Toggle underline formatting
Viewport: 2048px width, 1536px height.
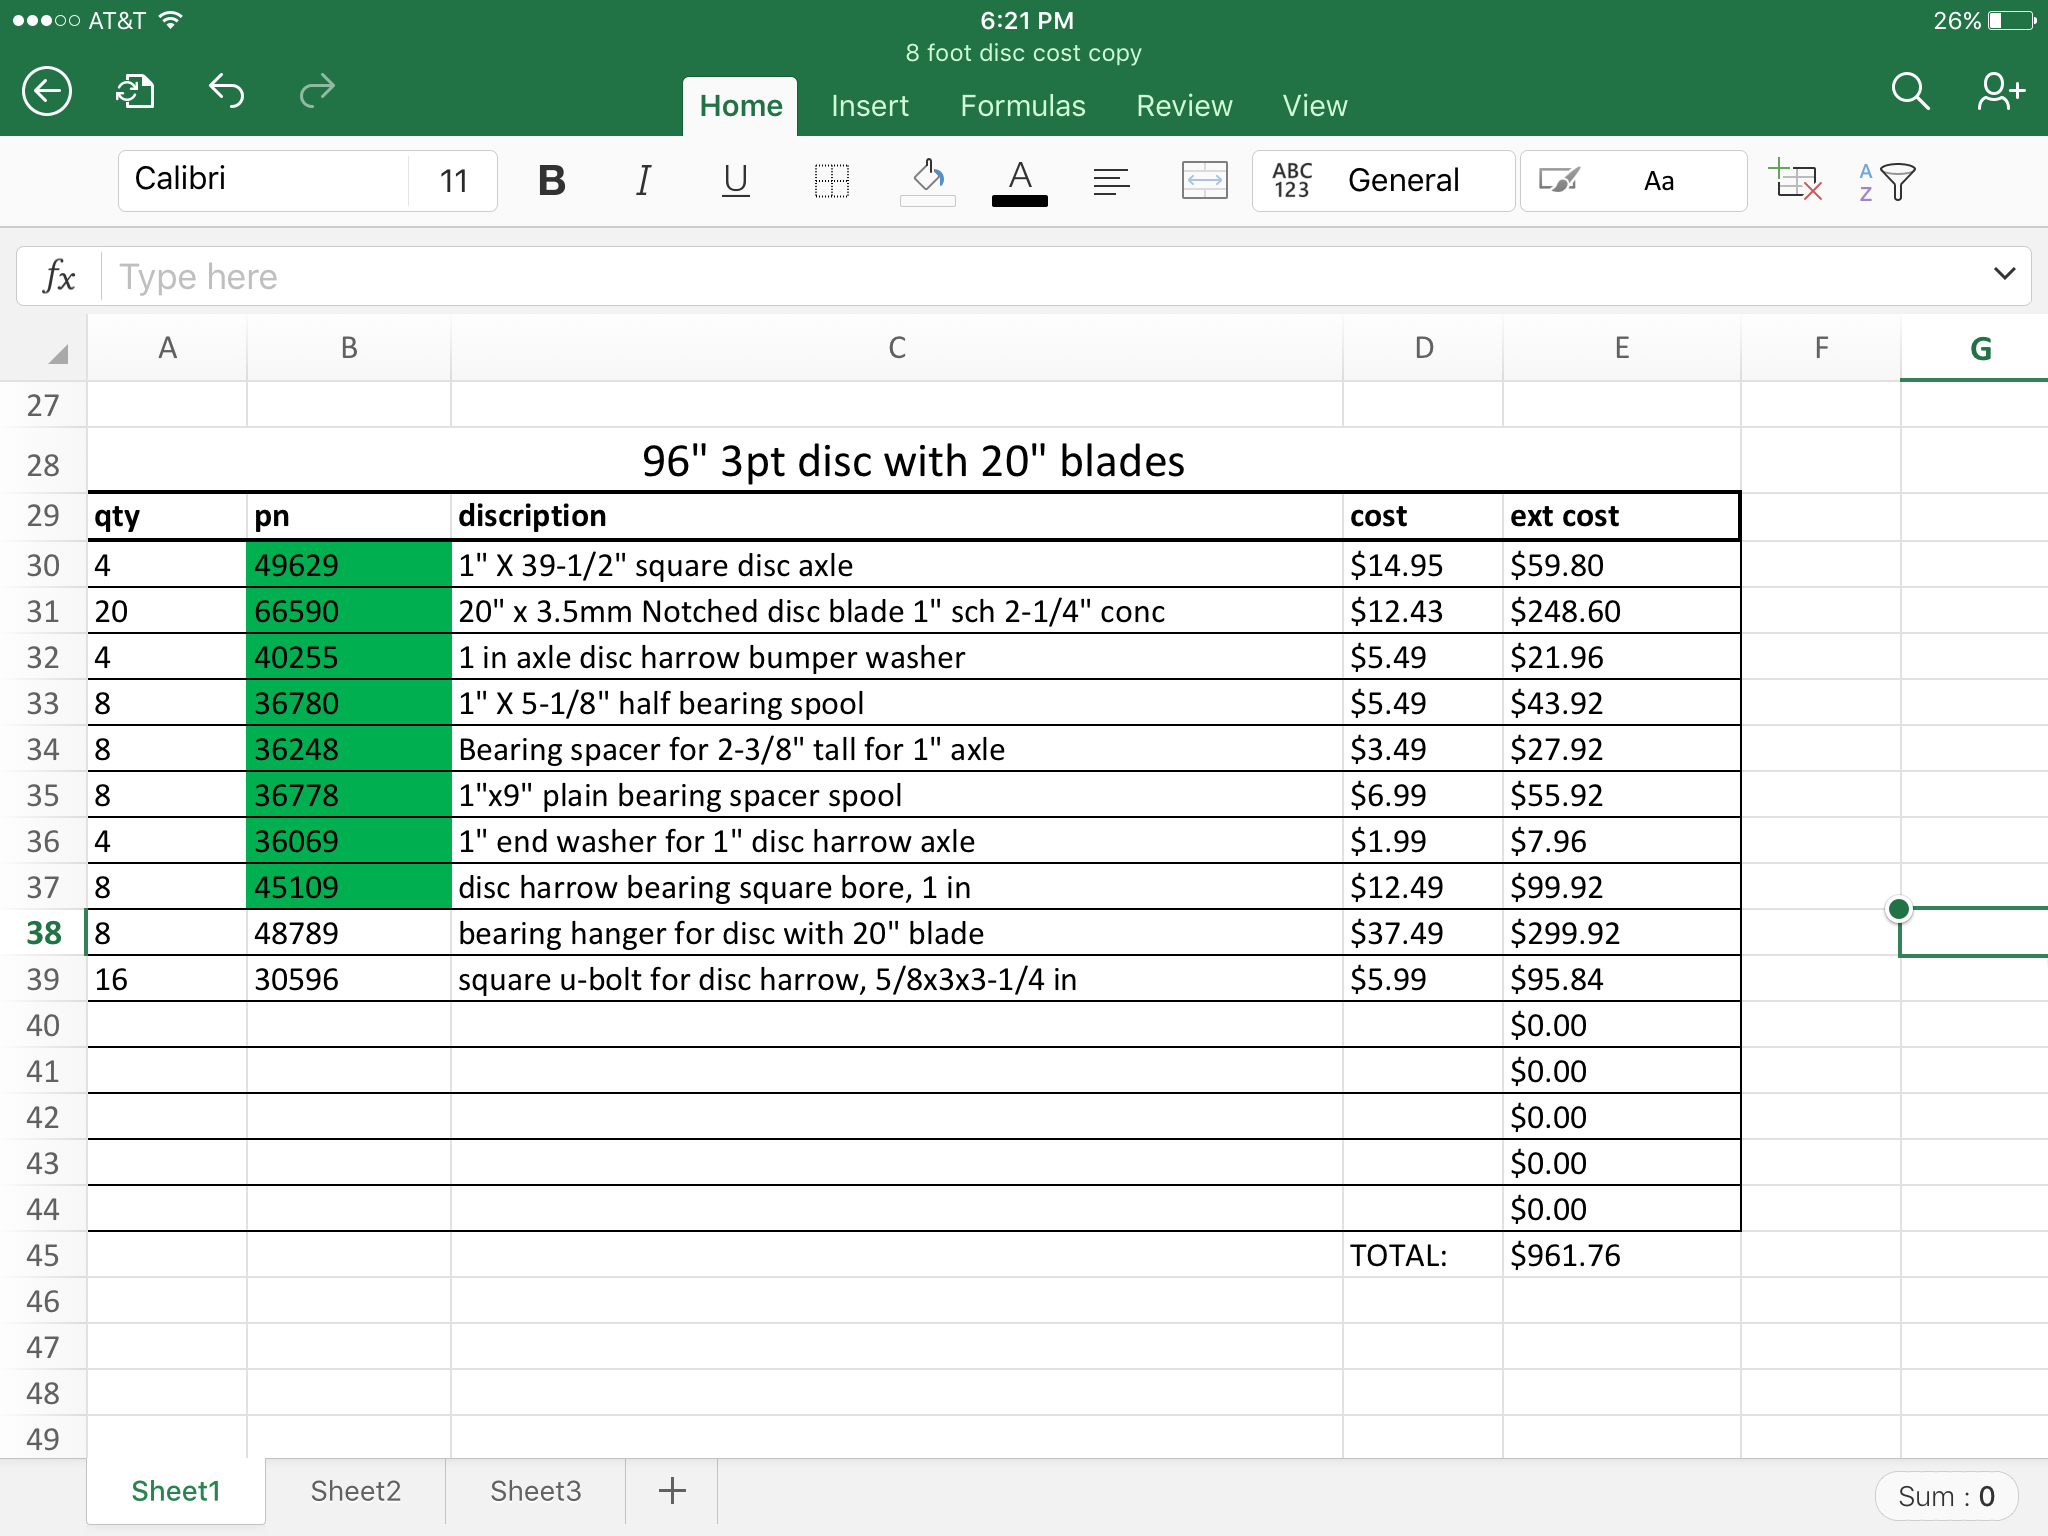pyautogui.click(x=736, y=181)
